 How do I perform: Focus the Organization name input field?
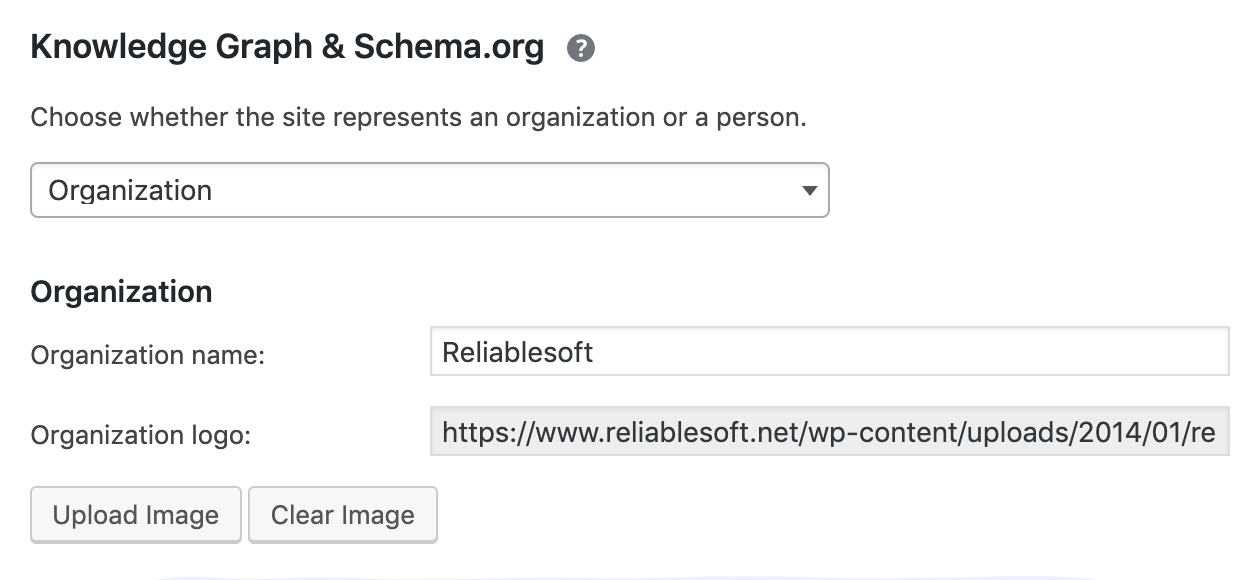[829, 352]
